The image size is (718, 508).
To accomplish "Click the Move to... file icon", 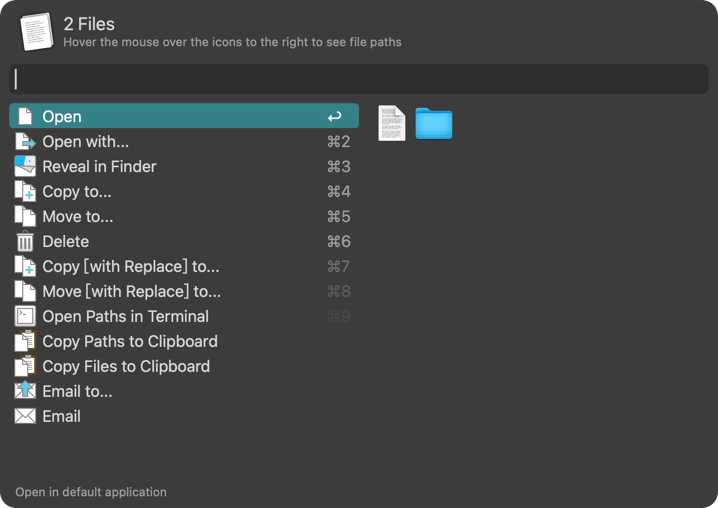I will point(25,217).
